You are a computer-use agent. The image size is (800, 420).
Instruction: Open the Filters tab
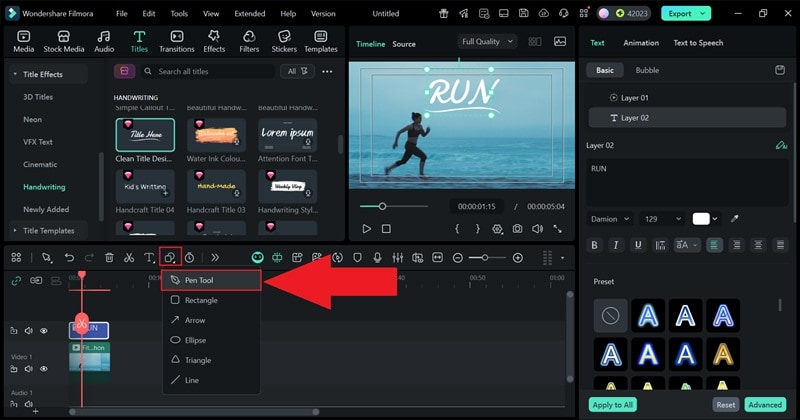(x=249, y=41)
